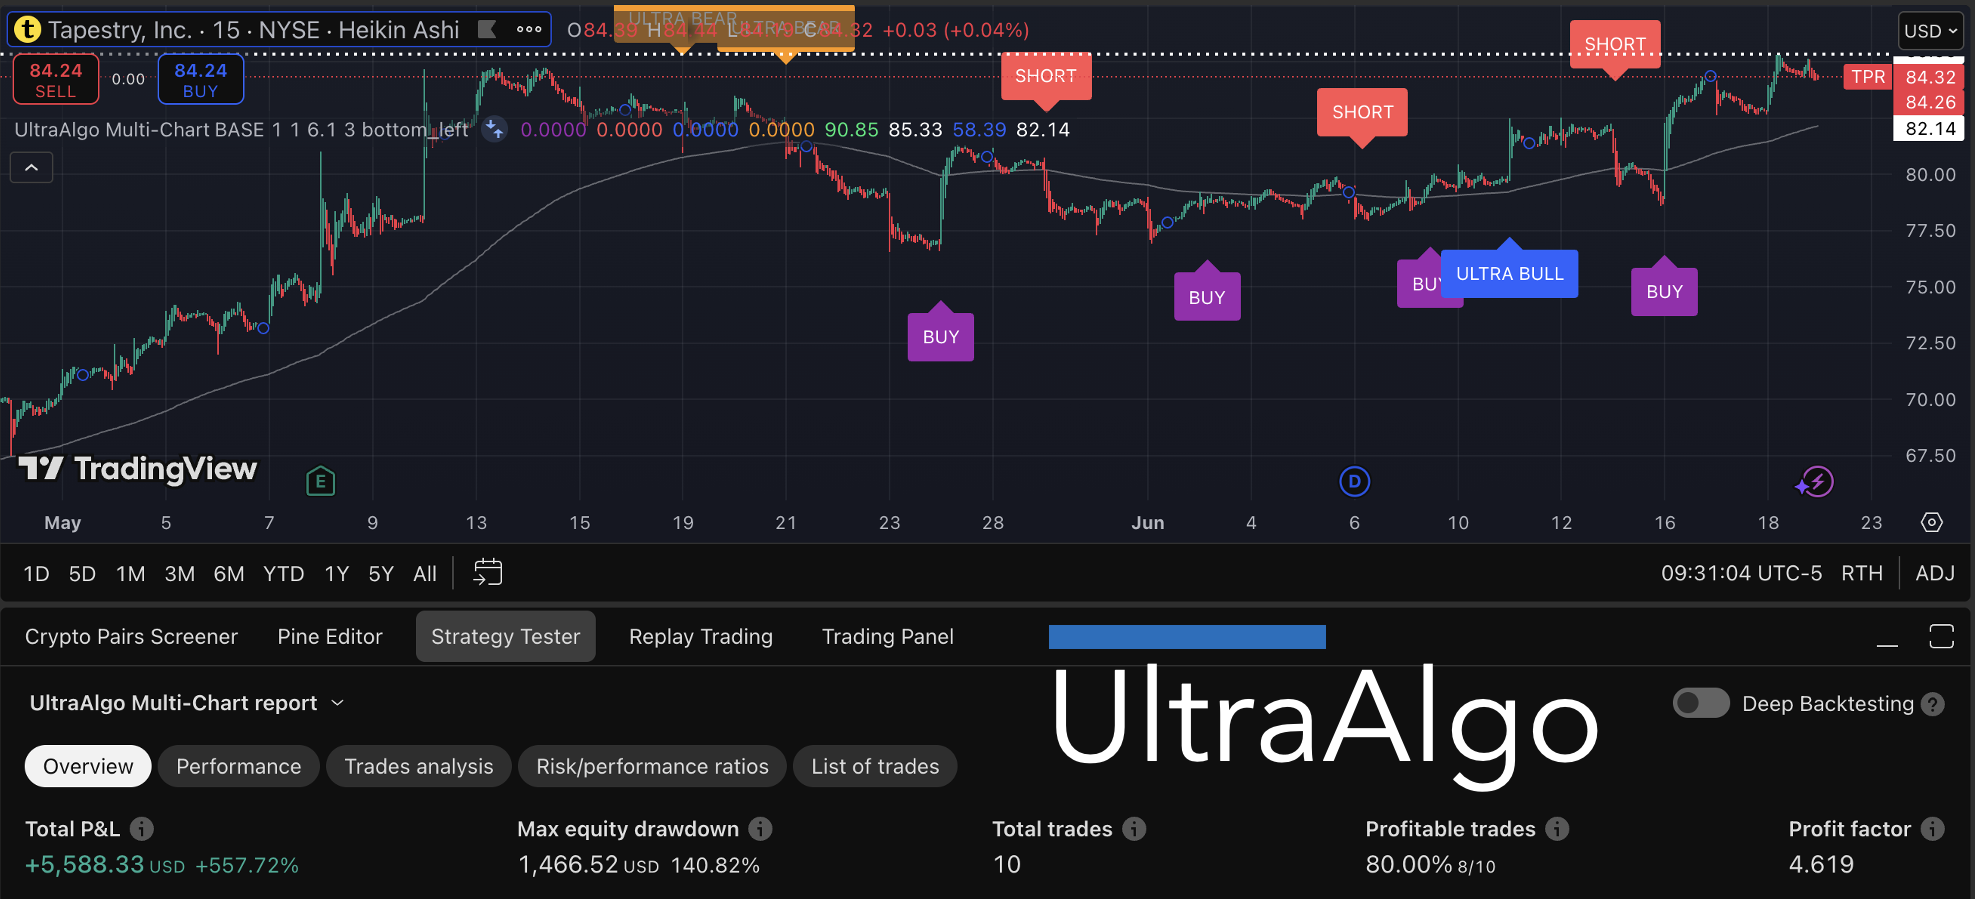Set chart range to 5Y
Image resolution: width=1978 pixels, height=900 pixels.
tap(381, 574)
